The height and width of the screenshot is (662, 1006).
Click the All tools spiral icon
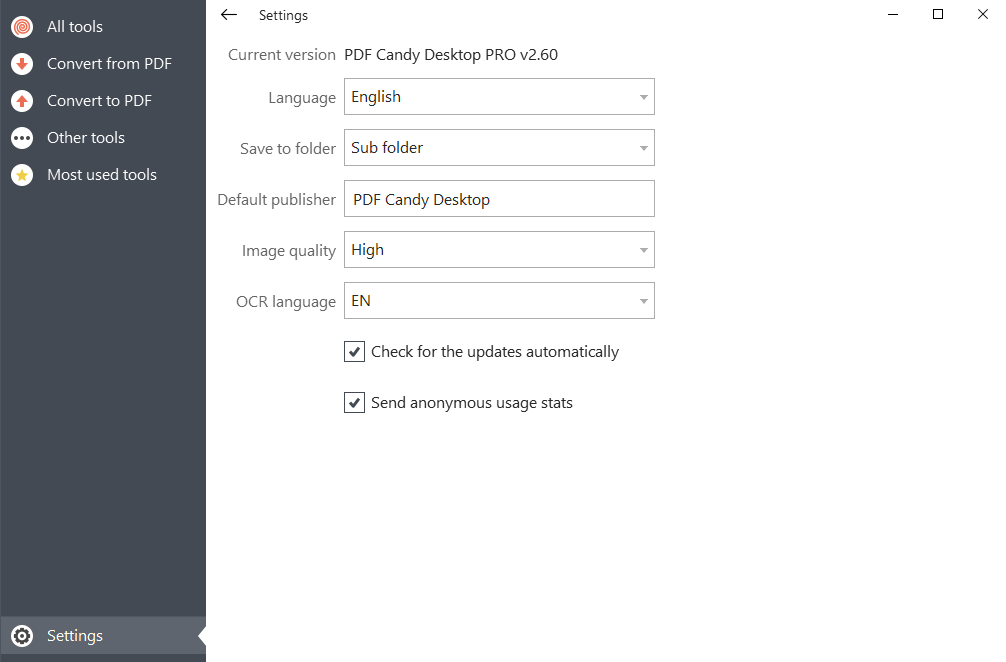pyautogui.click(x=22, y=27)
